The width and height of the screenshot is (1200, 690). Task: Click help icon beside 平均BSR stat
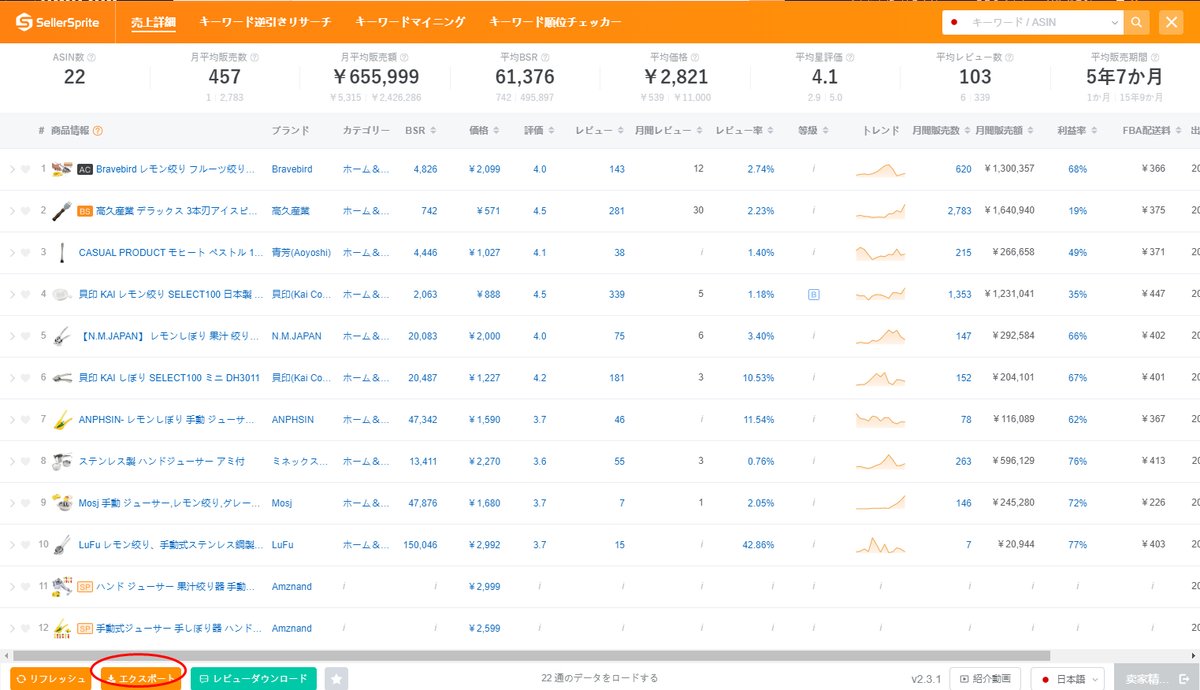[x=545, y=57]
